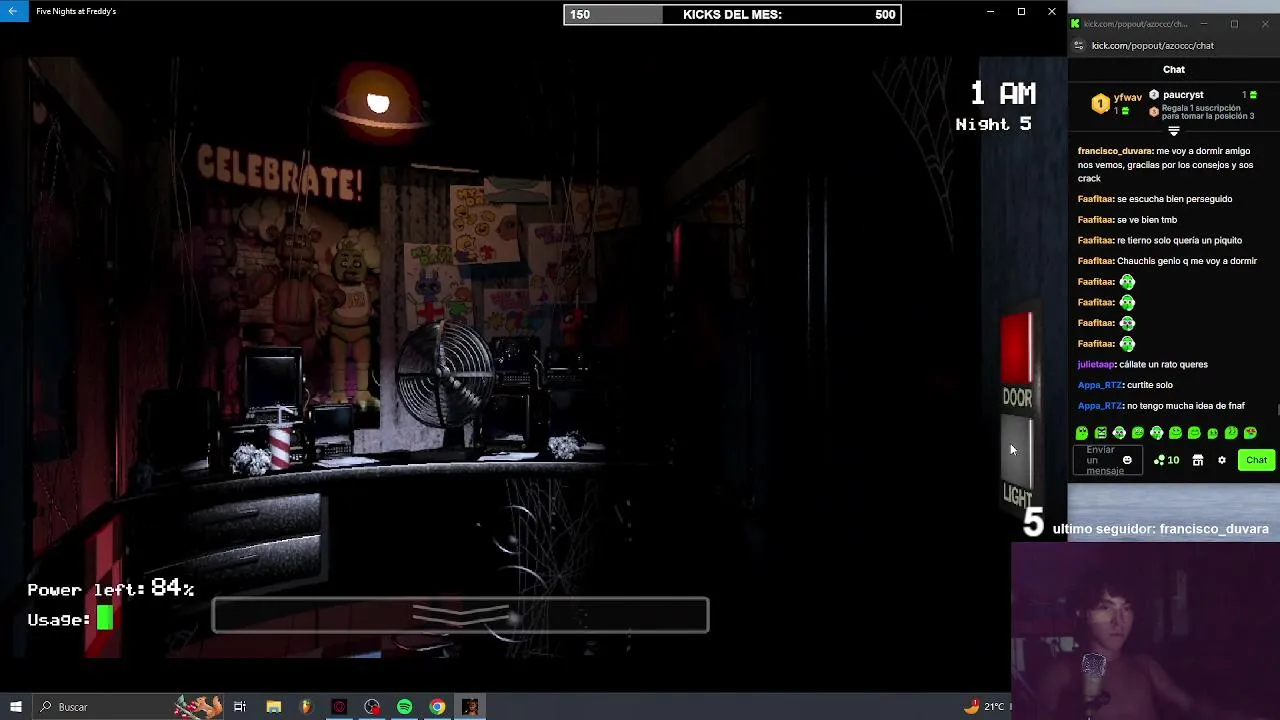
Task: Click the chat scrollbar thumb
Action: coord(1277,409)
